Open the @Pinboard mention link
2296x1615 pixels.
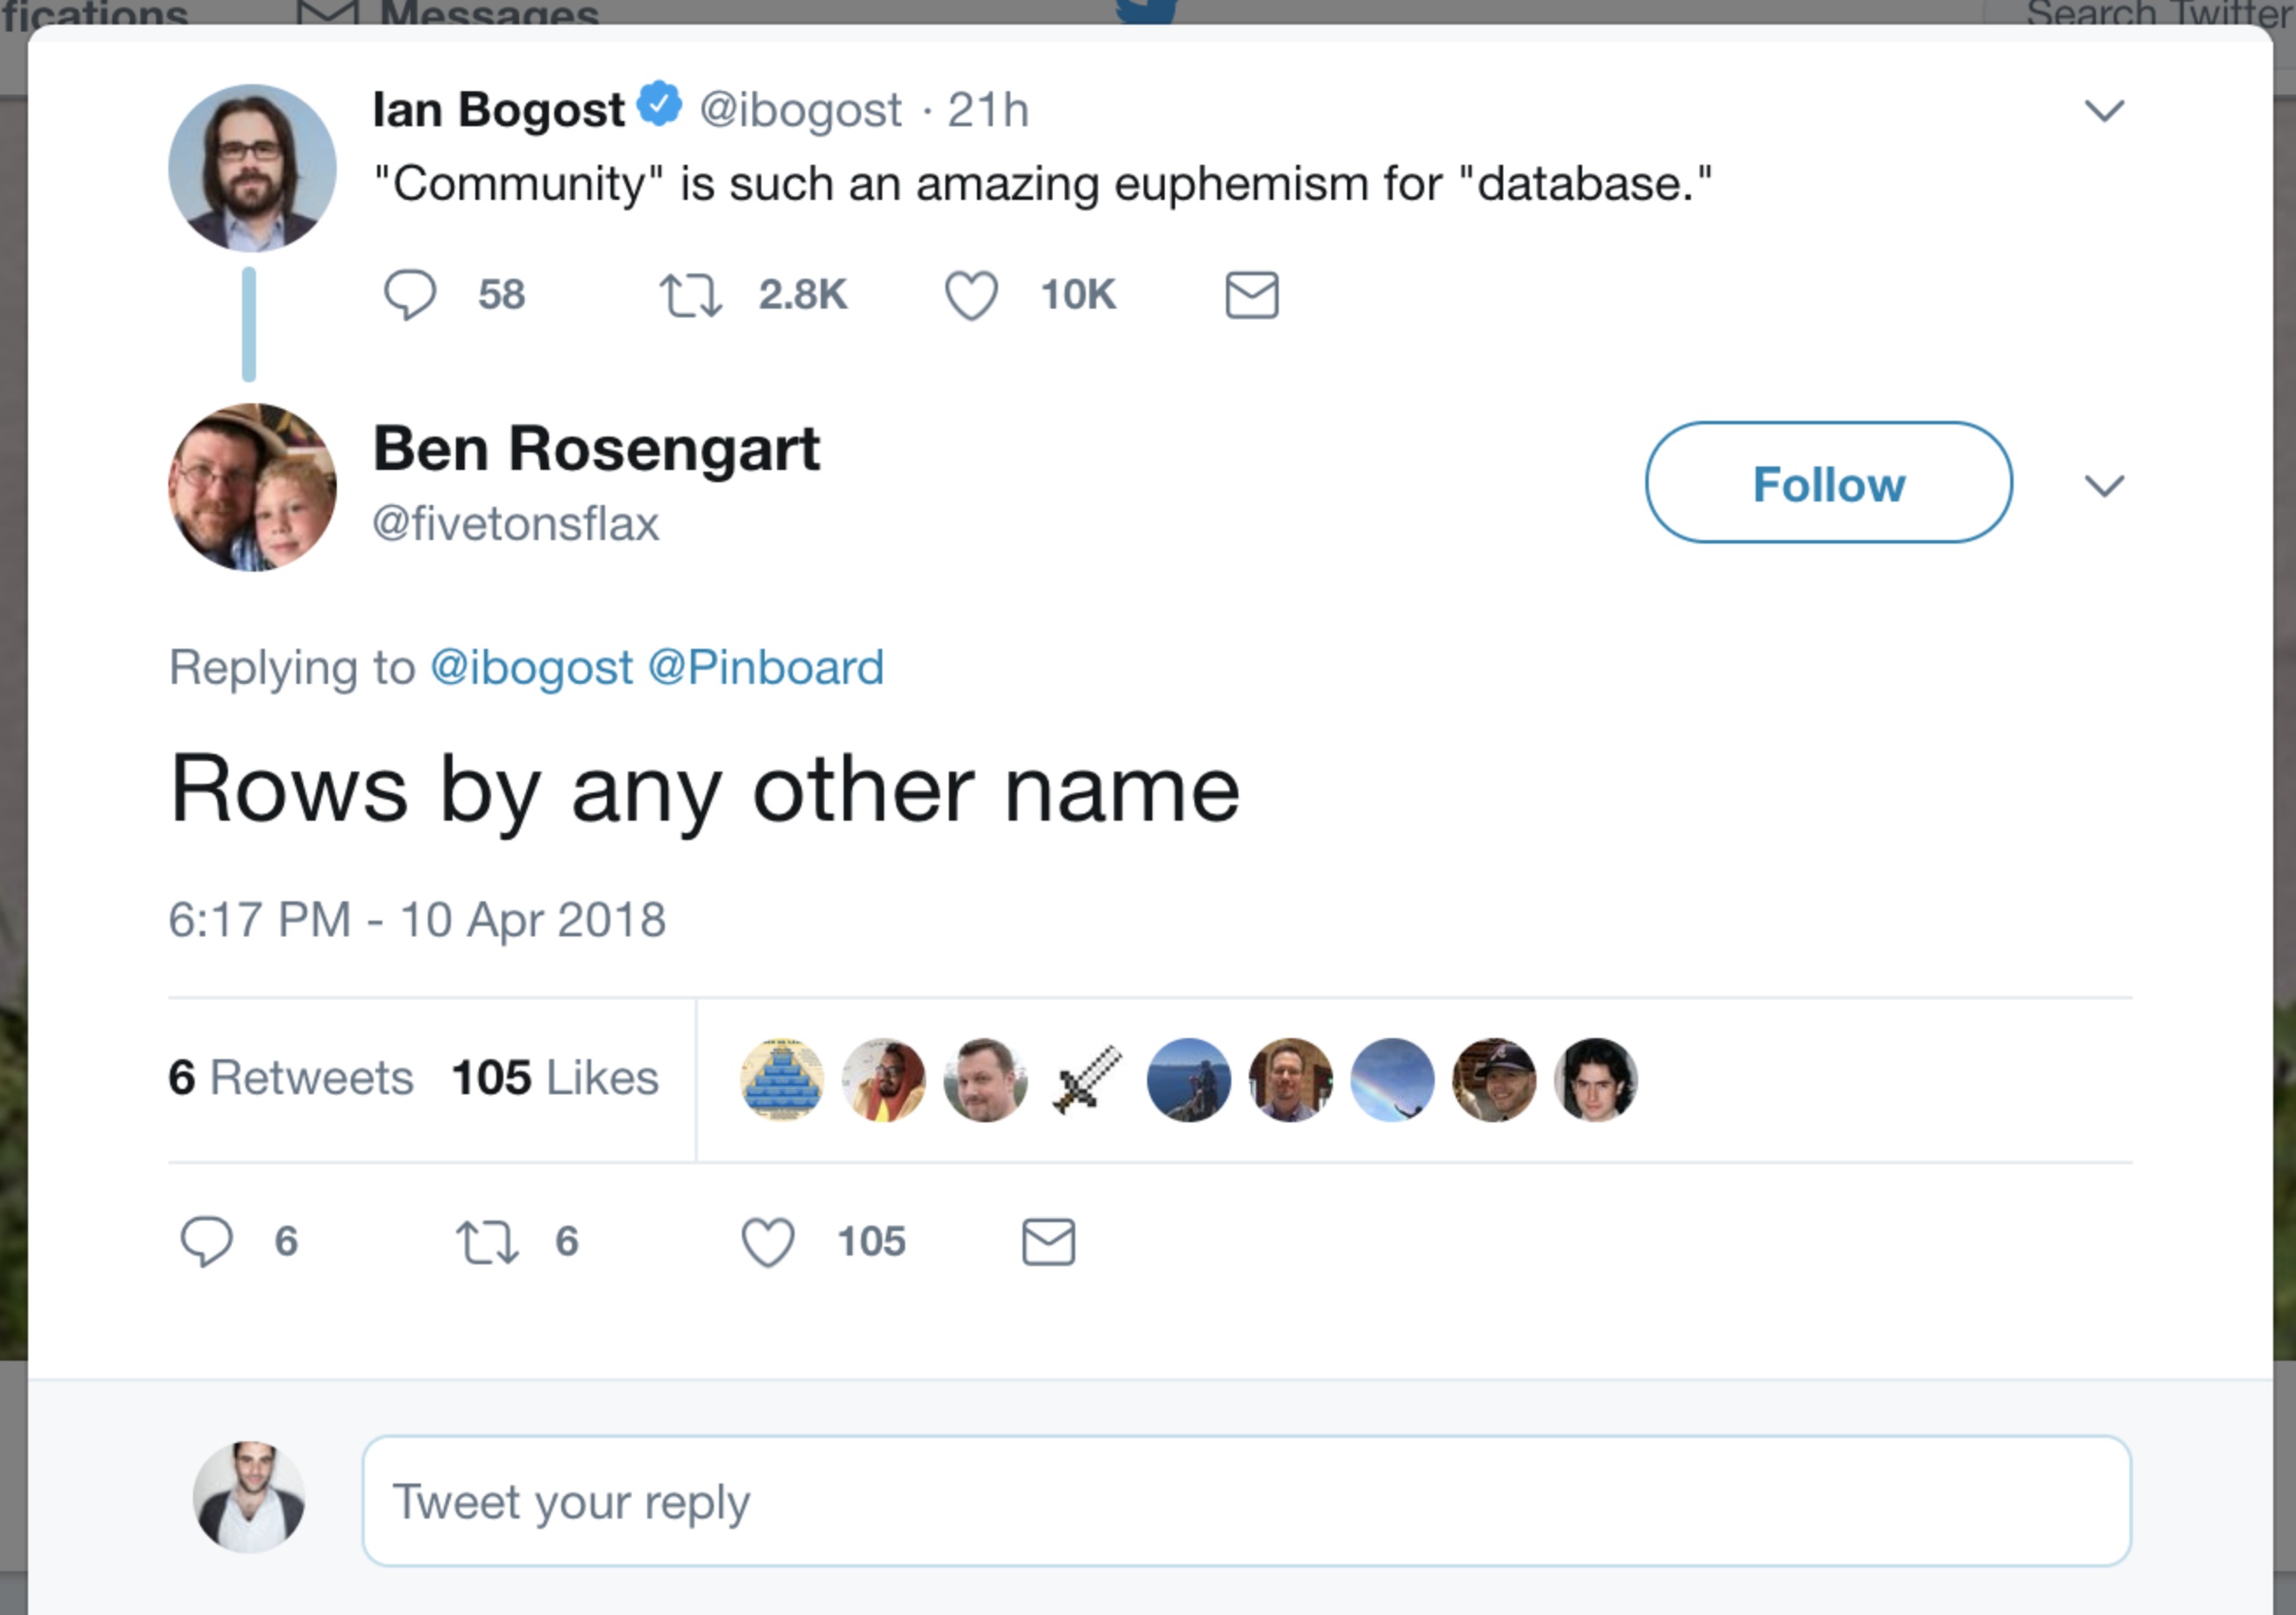point(766,668)
